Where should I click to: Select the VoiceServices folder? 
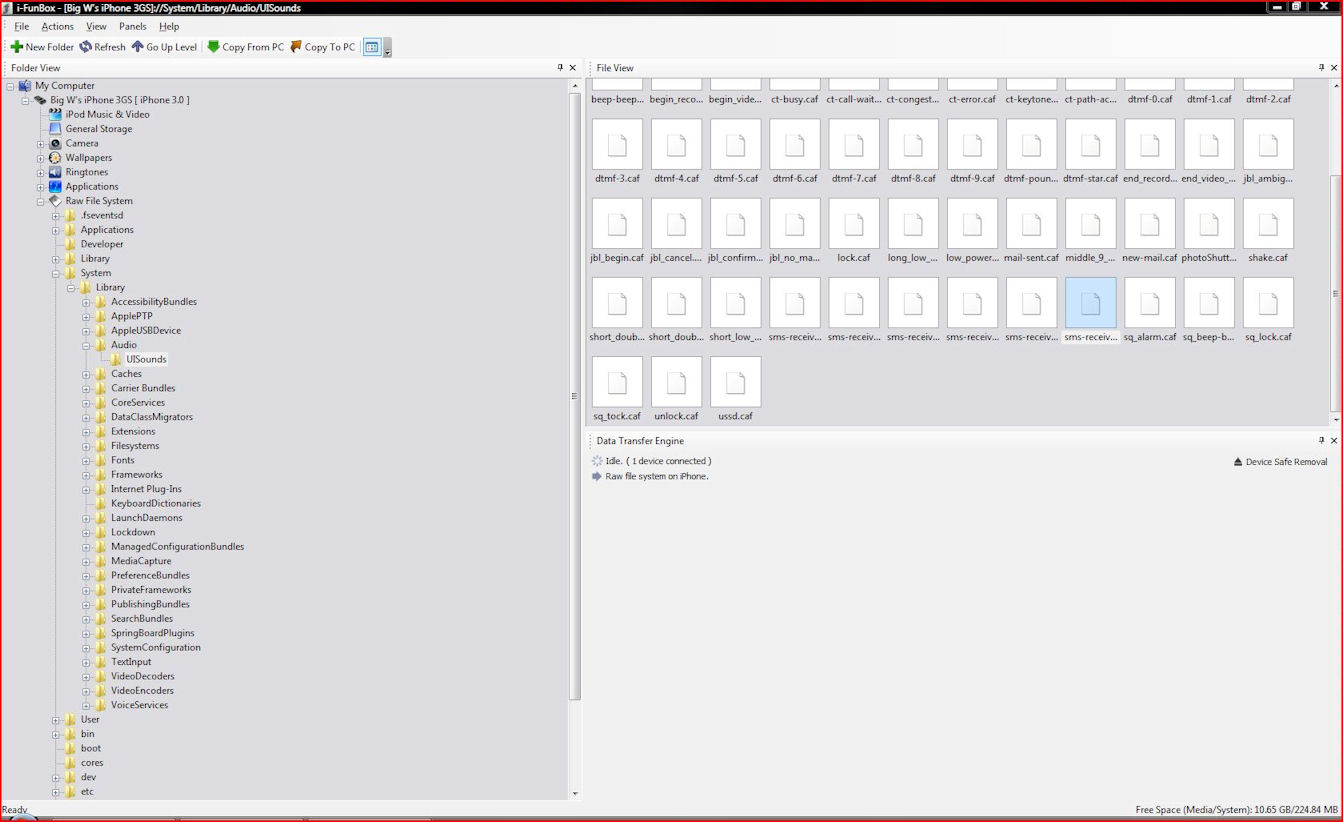click(139, 705)
